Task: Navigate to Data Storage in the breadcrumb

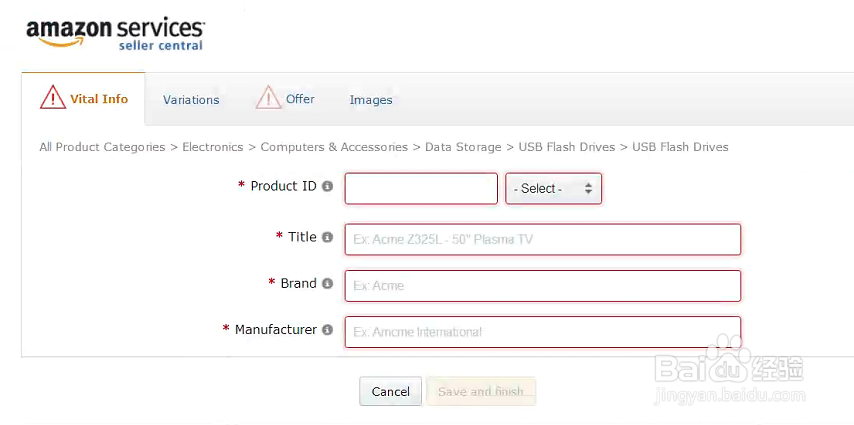Action: tap(463, 147)
